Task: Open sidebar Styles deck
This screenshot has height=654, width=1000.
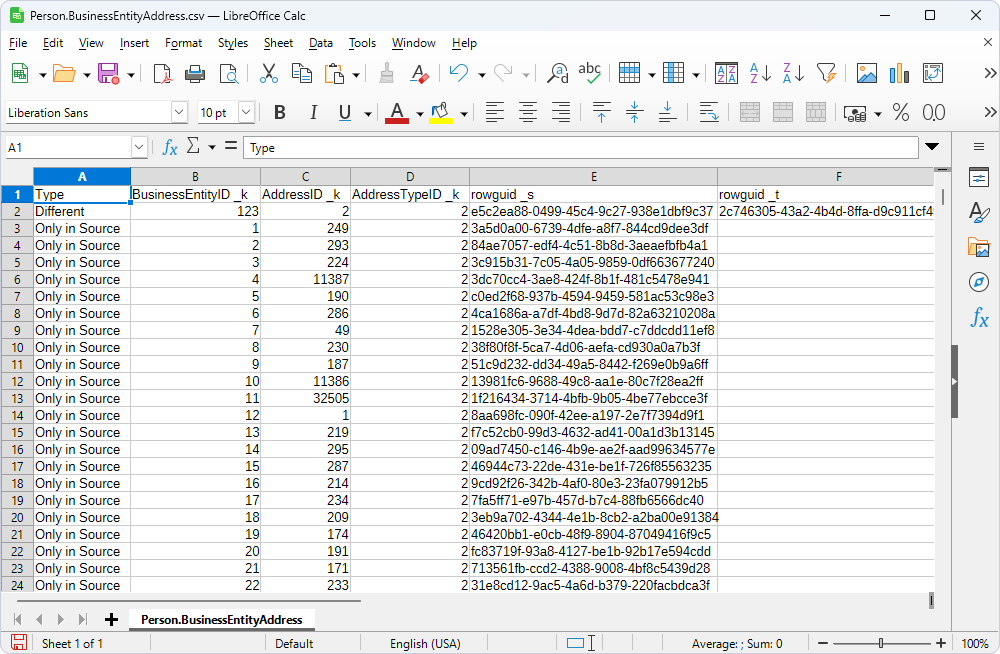Action: point(978,212)
